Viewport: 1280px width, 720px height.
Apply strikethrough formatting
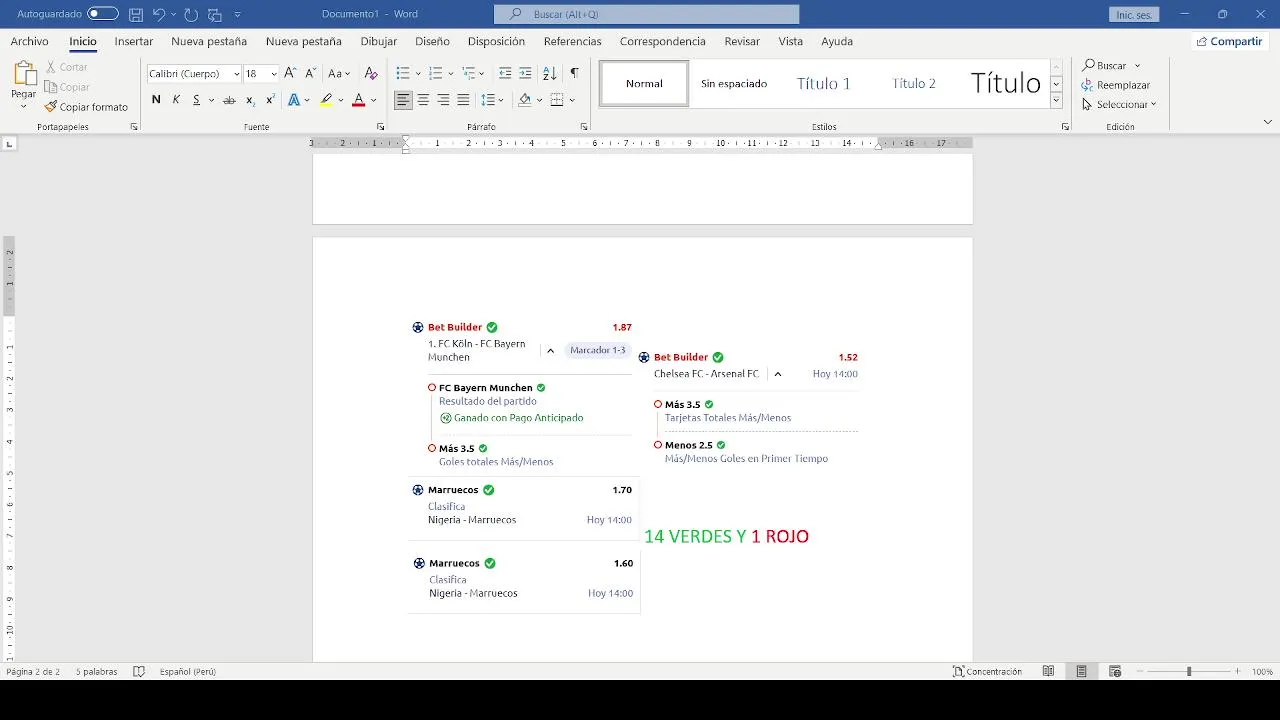pos(229,100)
